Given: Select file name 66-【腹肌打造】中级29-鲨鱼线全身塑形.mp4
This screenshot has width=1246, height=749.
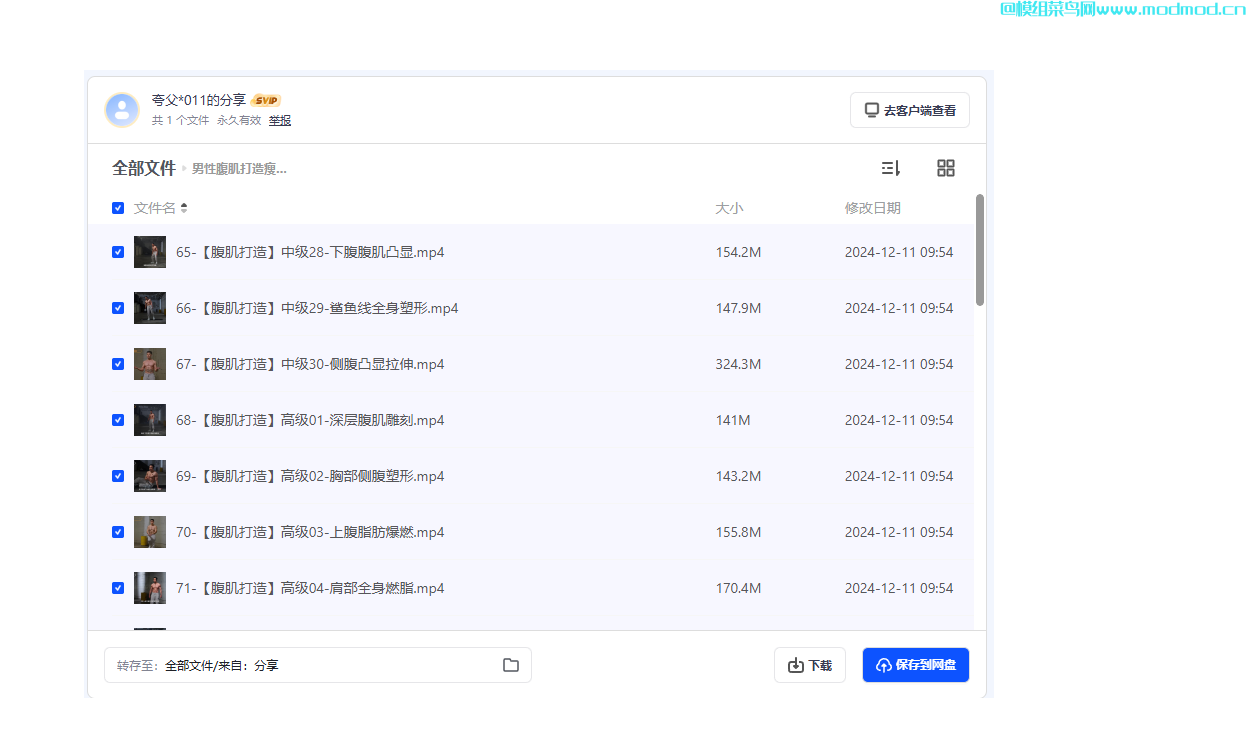Looking at the screenshot, I should click(317, 308).
